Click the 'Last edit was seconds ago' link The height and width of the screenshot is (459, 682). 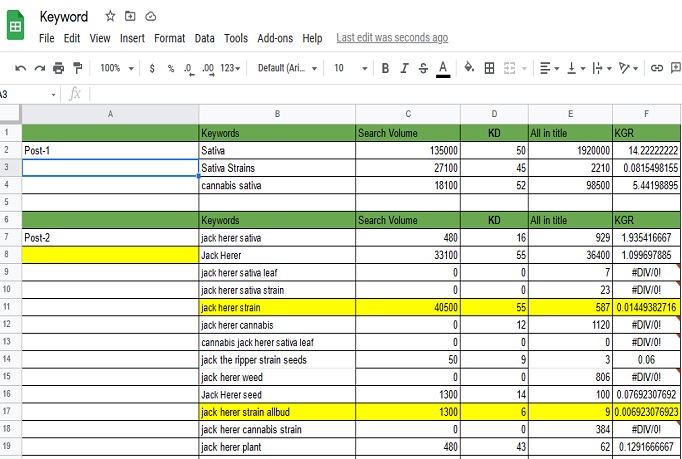coord(392,38)
